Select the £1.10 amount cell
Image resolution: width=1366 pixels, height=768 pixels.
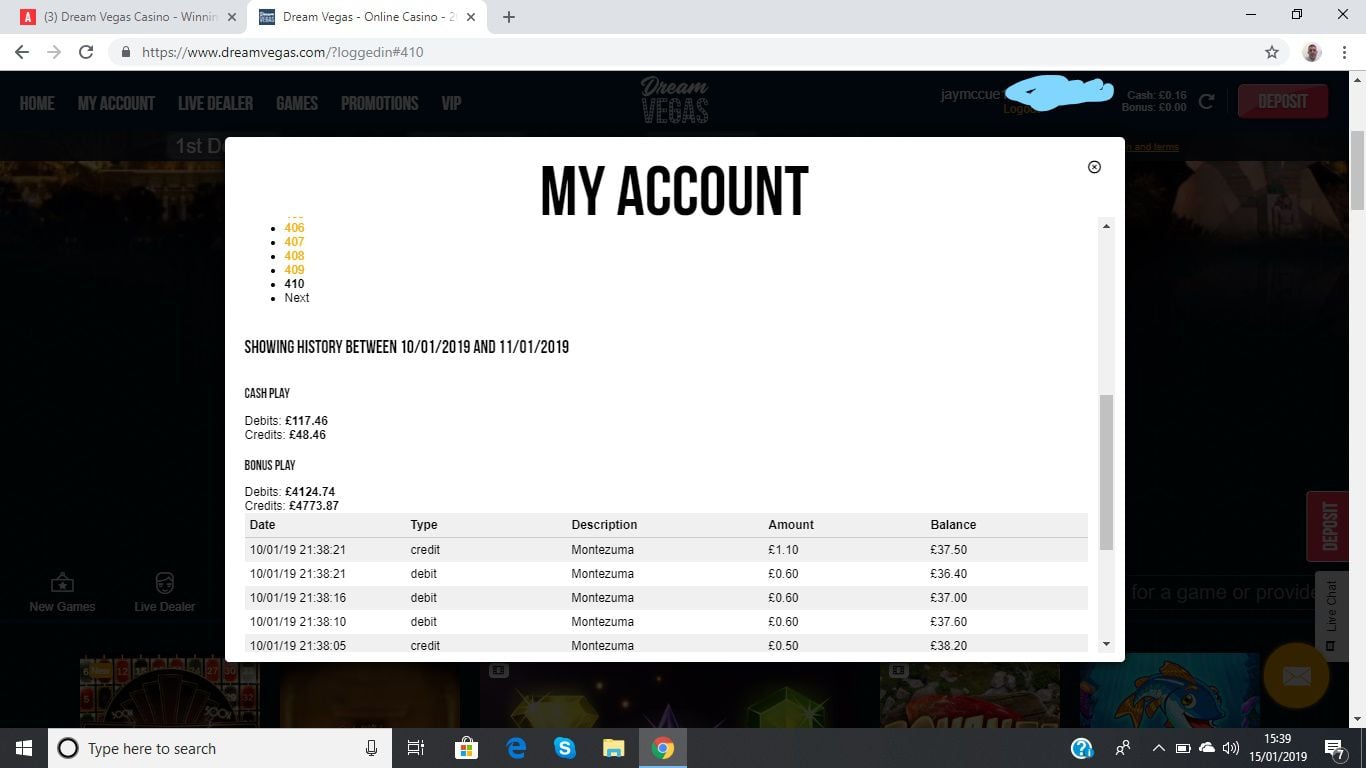(784, 550)
